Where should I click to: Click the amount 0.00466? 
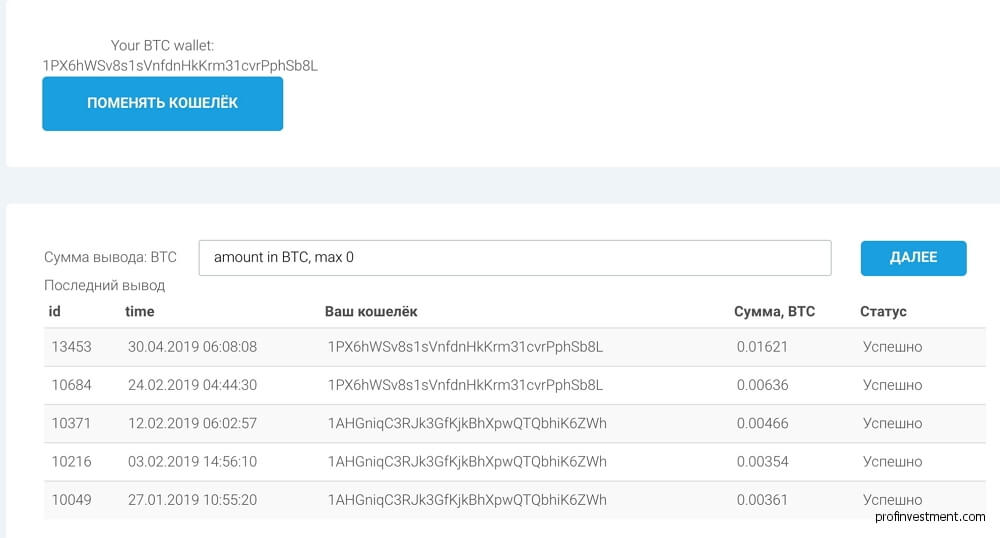pos(763,423)
